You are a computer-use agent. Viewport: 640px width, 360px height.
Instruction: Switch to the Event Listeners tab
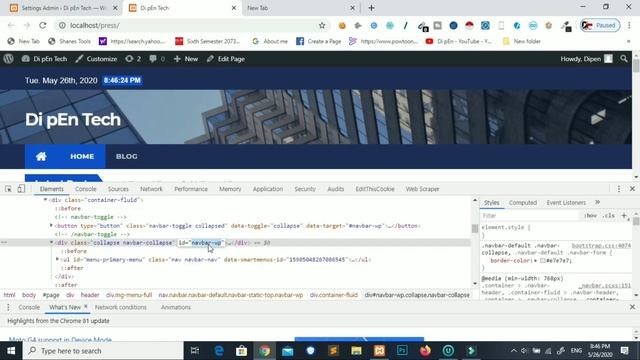[x=566, y=202]
